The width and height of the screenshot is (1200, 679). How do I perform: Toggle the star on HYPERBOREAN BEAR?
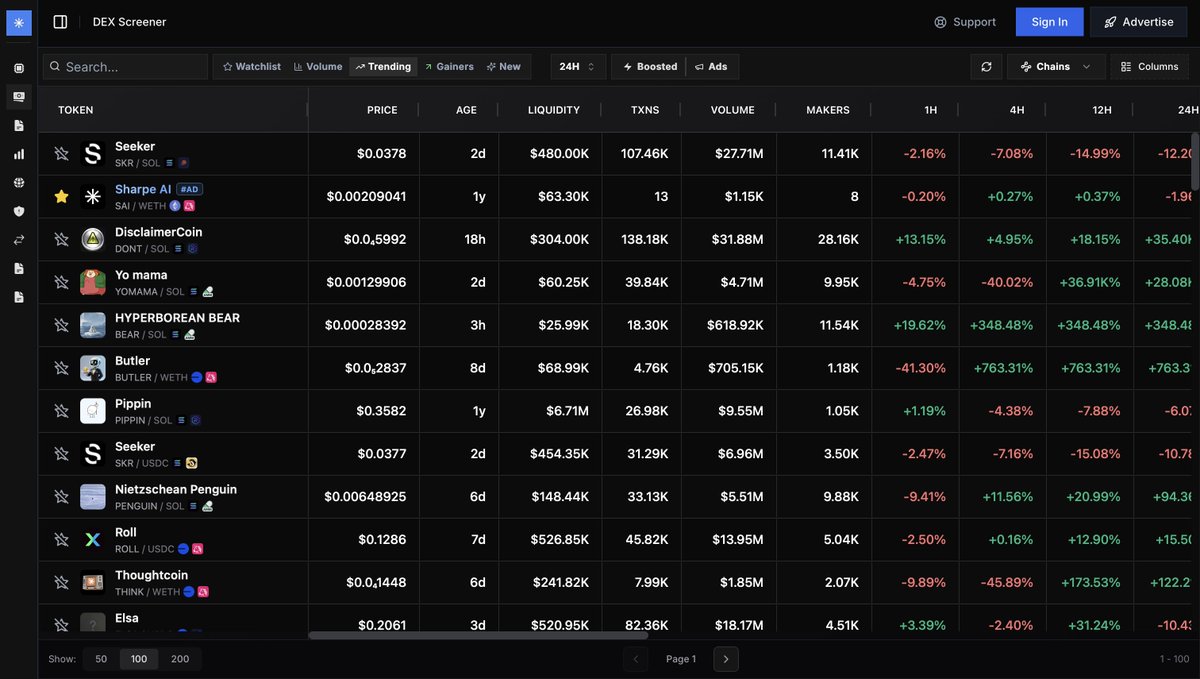[x=61, y=325]
